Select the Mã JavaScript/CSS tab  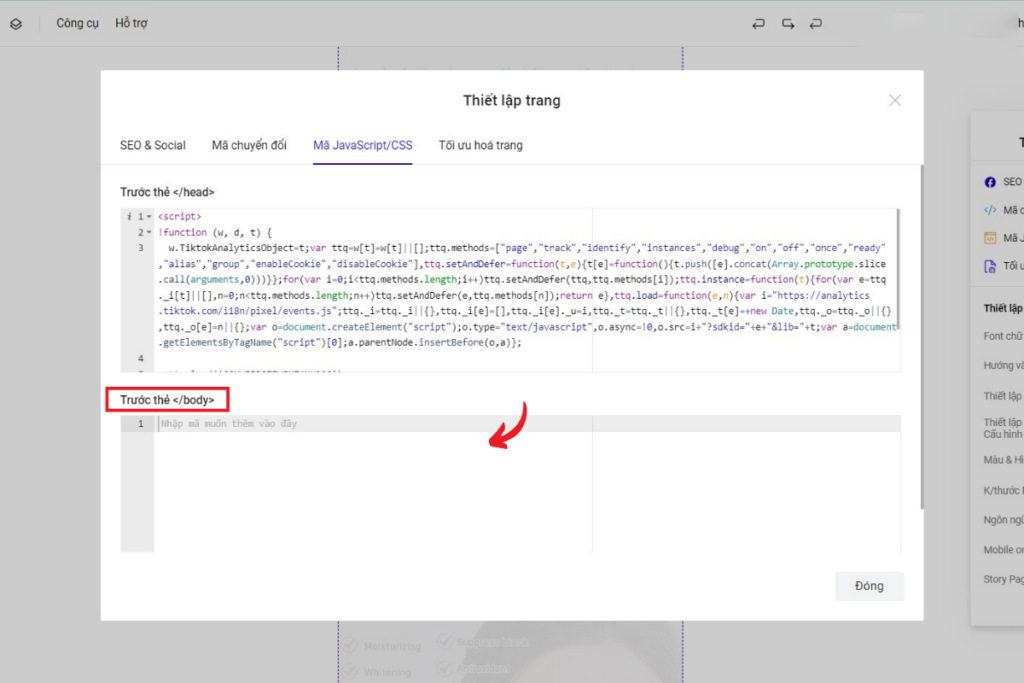[362, 145]
